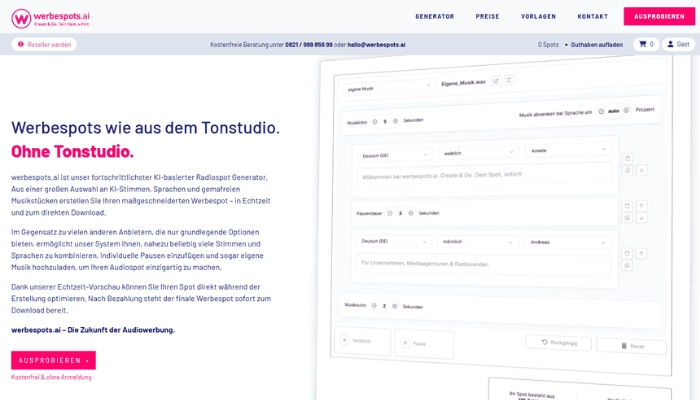The height and width of the screenshot is (400, 700).
Task: Open the Preise page
Action: pyautogui.click(x=487, y=17)
